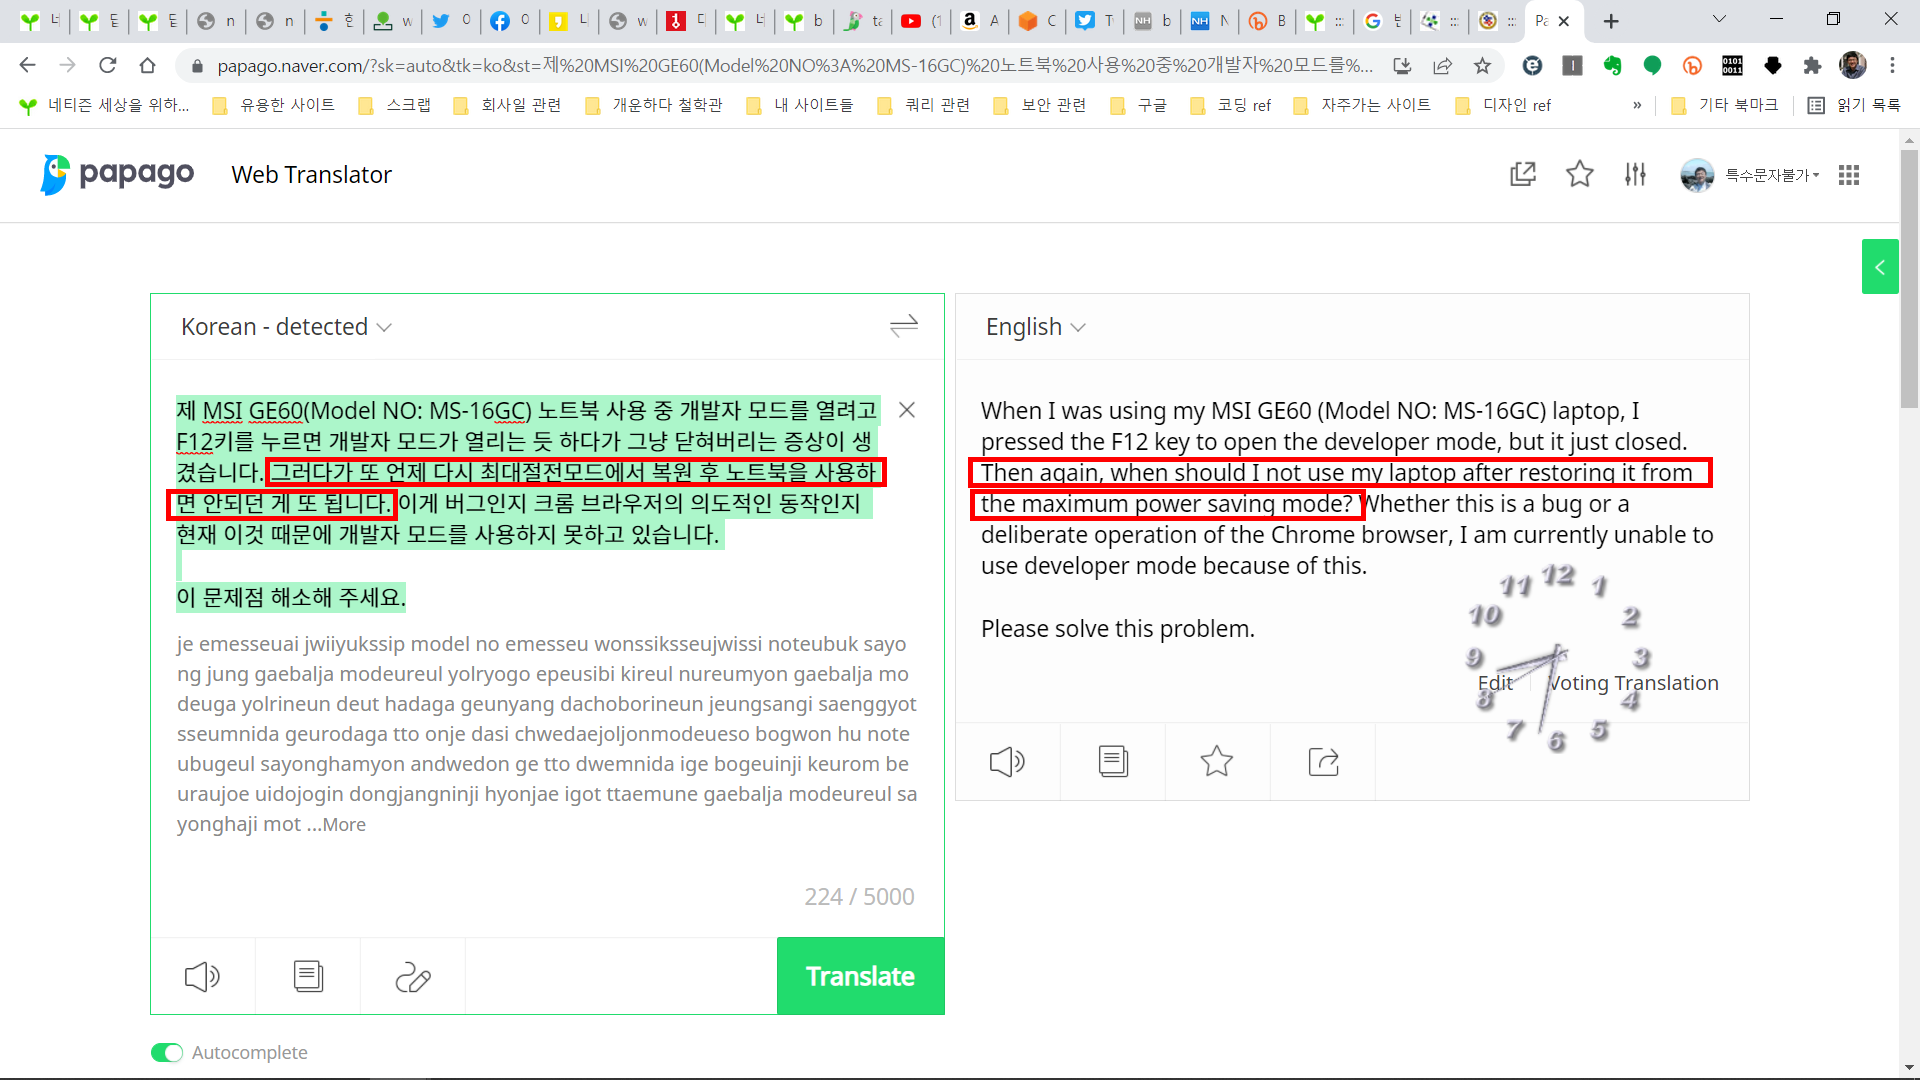
Task: Open a new browser tab
Action: click(x=1611, y=21)
